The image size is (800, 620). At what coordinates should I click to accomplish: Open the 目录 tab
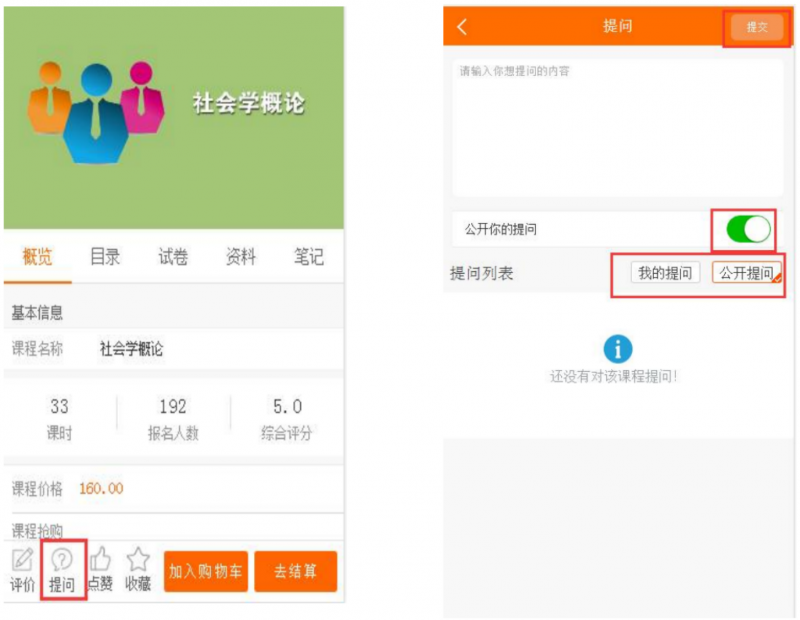[x=105, y=257]
